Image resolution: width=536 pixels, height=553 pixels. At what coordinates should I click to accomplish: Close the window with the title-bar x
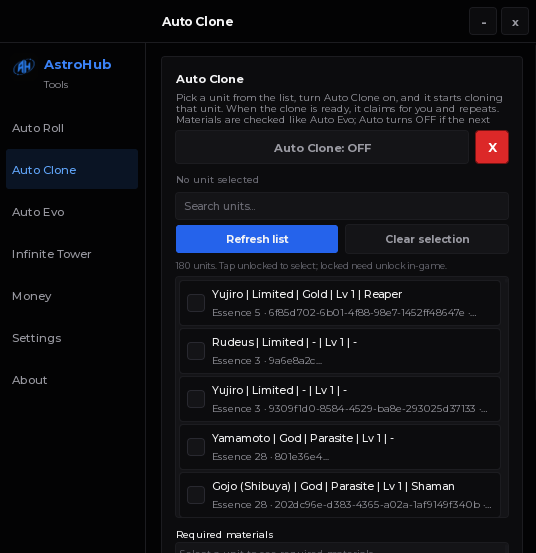(515, 22)
